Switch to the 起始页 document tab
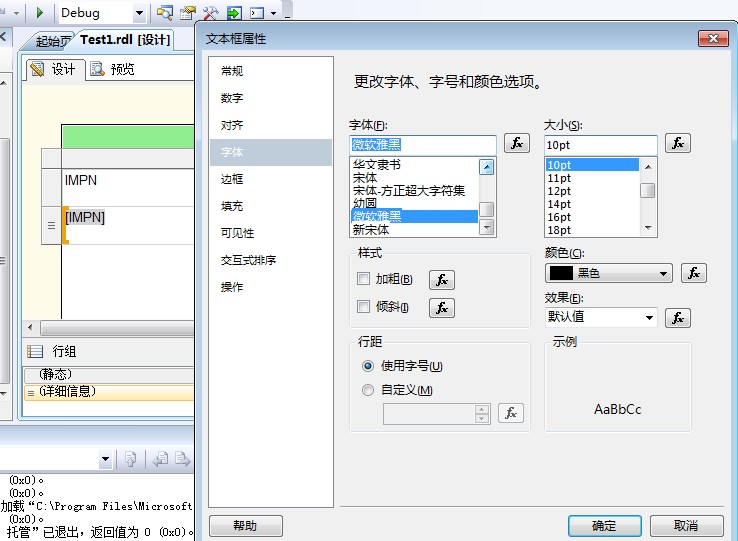The width and height of the screenshot is (738, 541). tap(52, 41)
